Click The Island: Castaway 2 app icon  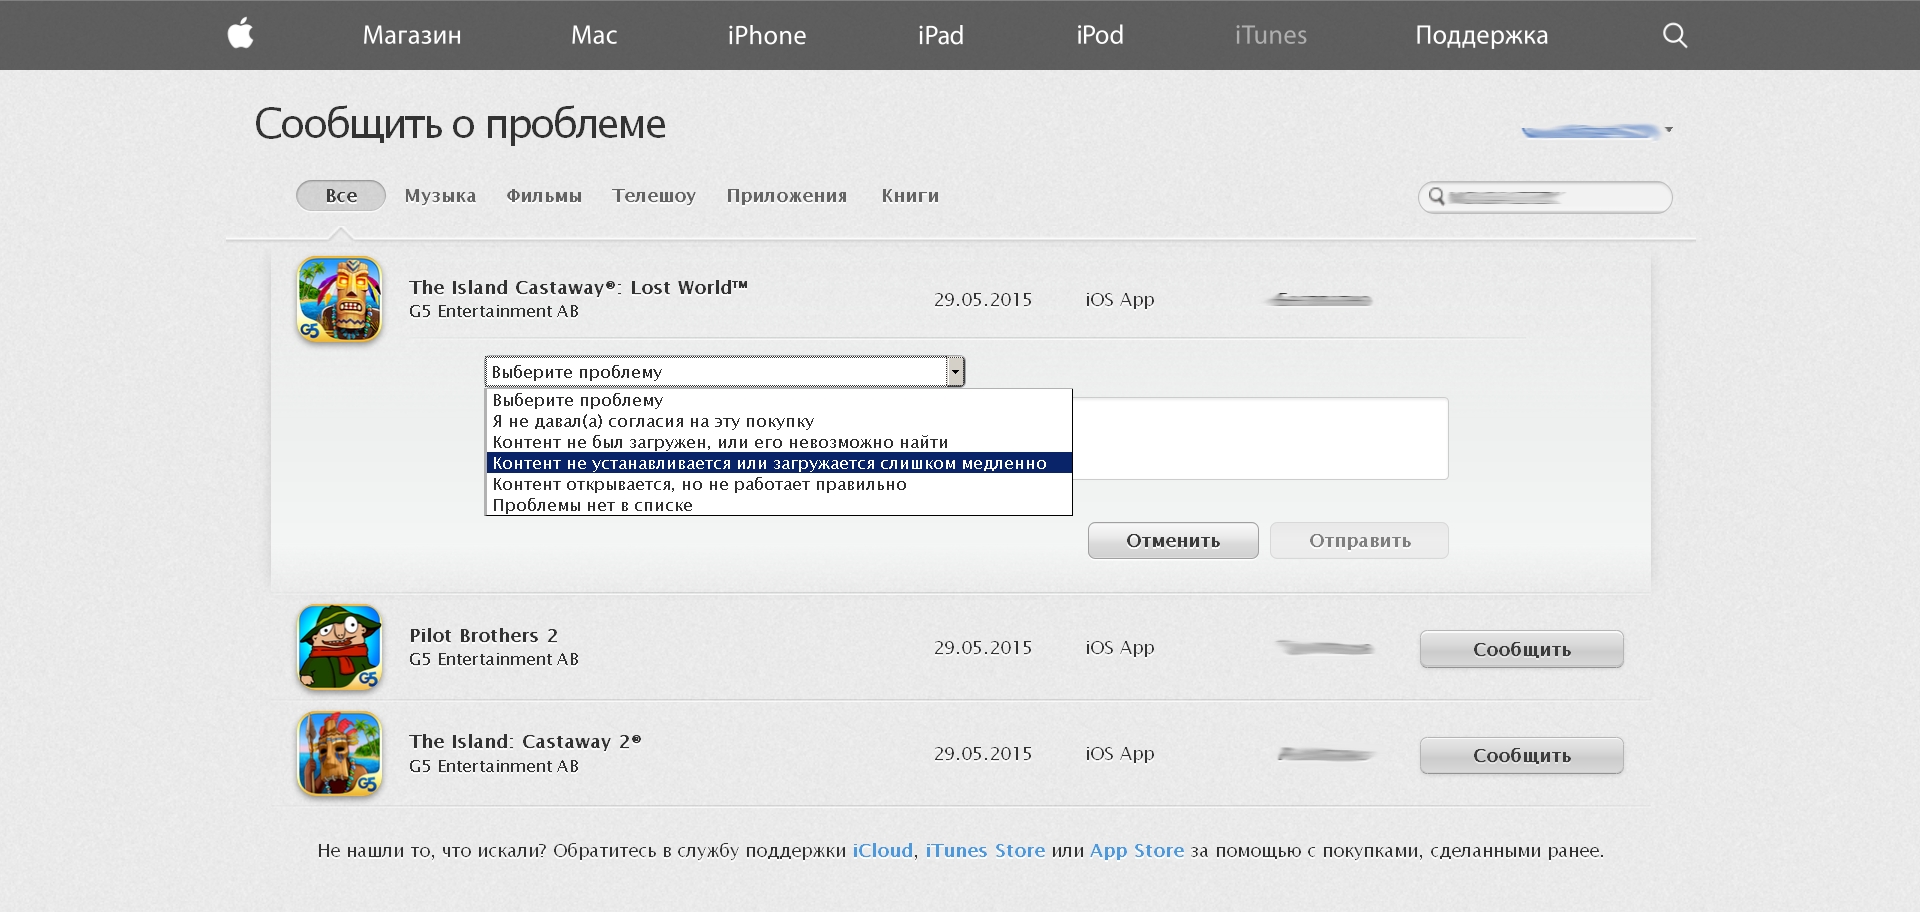pos(340,753)
